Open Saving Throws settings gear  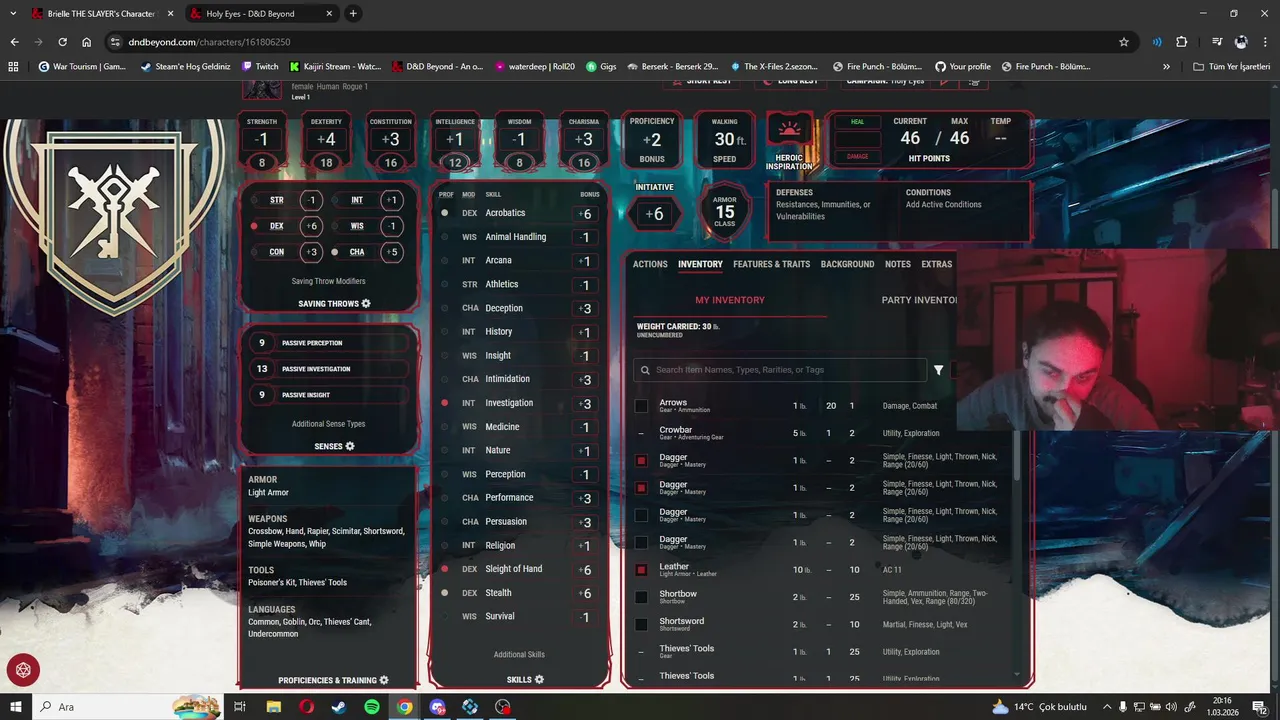point(366,303)
